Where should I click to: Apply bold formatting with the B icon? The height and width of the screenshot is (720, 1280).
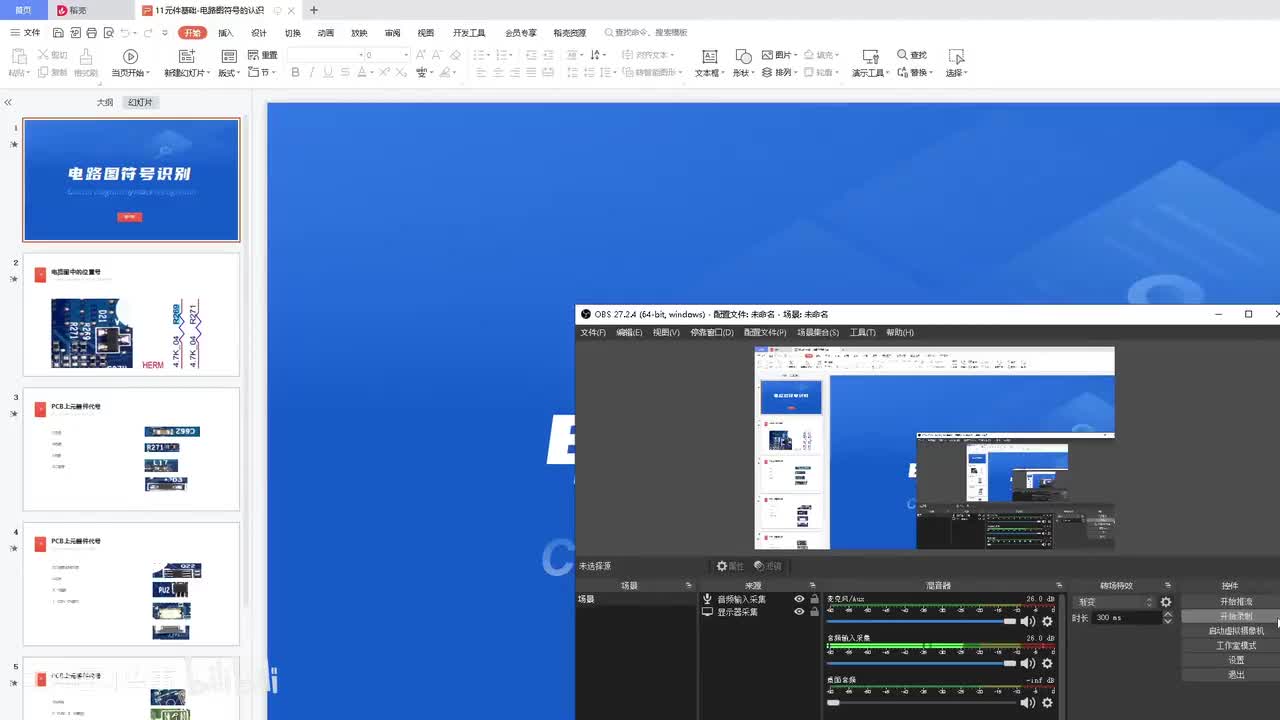[x=295, y=73]
